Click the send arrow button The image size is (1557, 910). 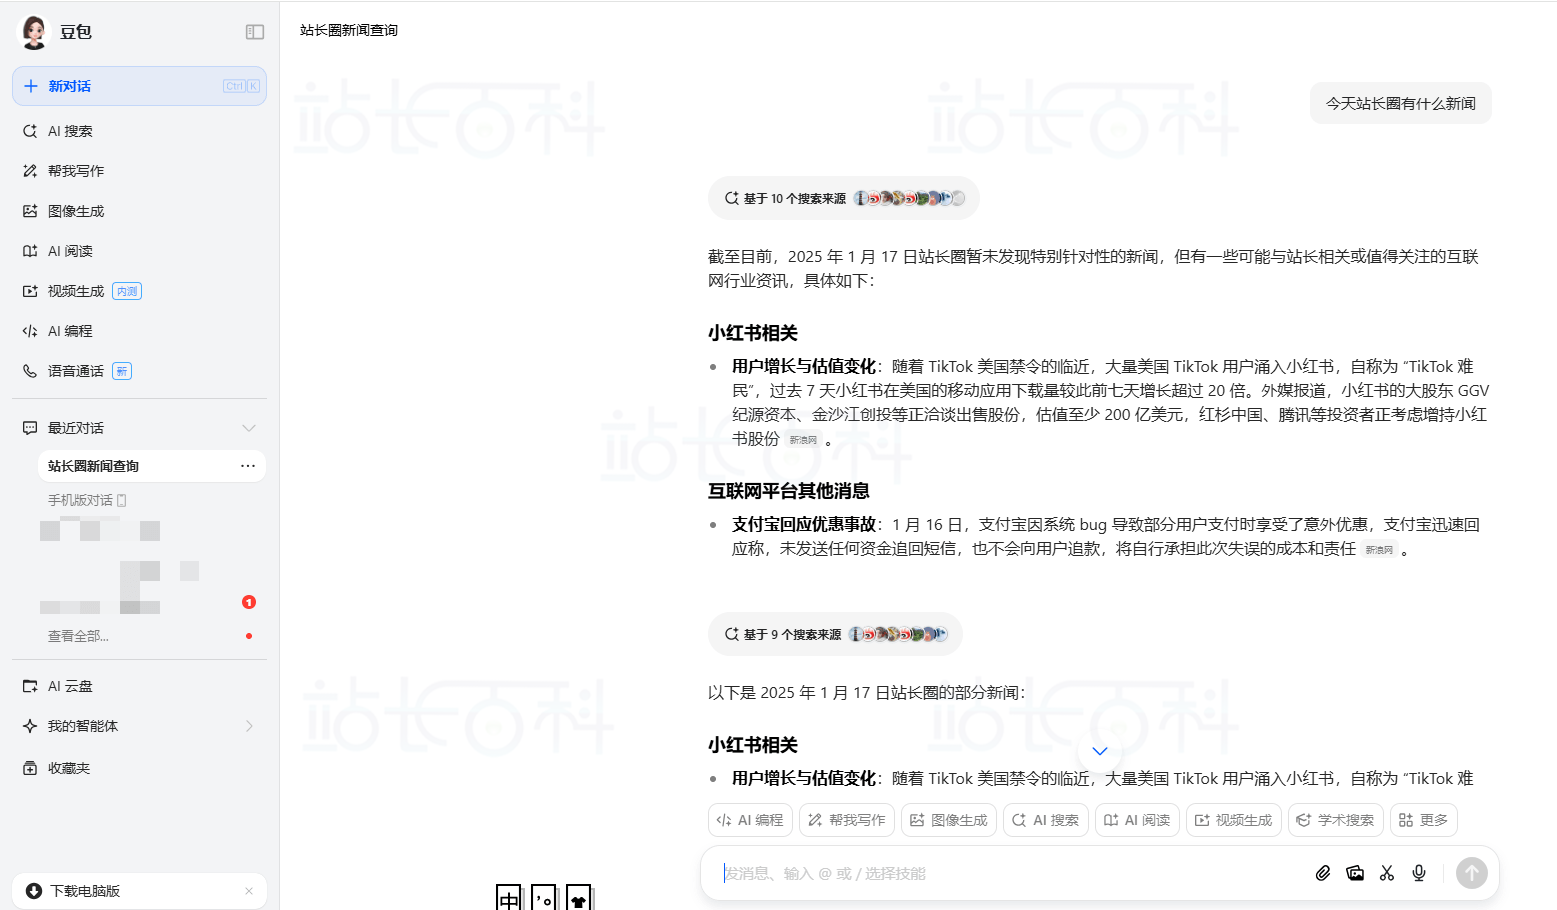(x=1471, y=873)
